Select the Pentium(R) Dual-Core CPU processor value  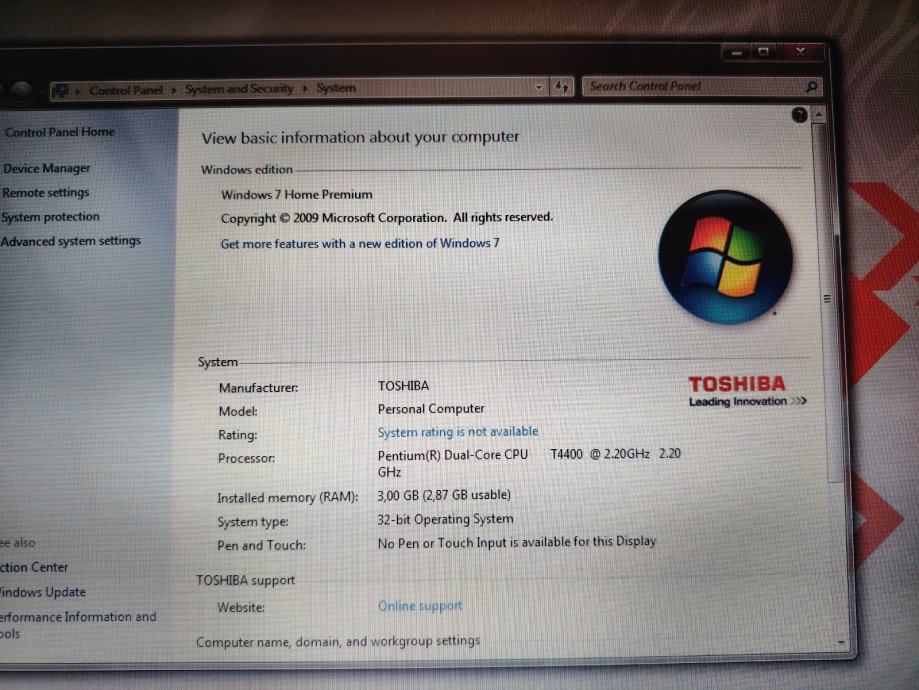pyautogui.click(x=529, y=463)
